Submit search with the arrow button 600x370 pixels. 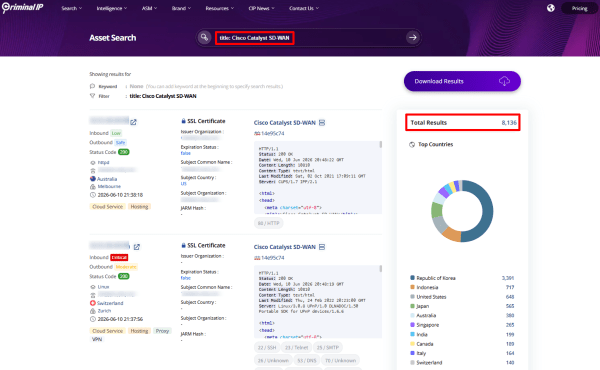pos(412,37)
